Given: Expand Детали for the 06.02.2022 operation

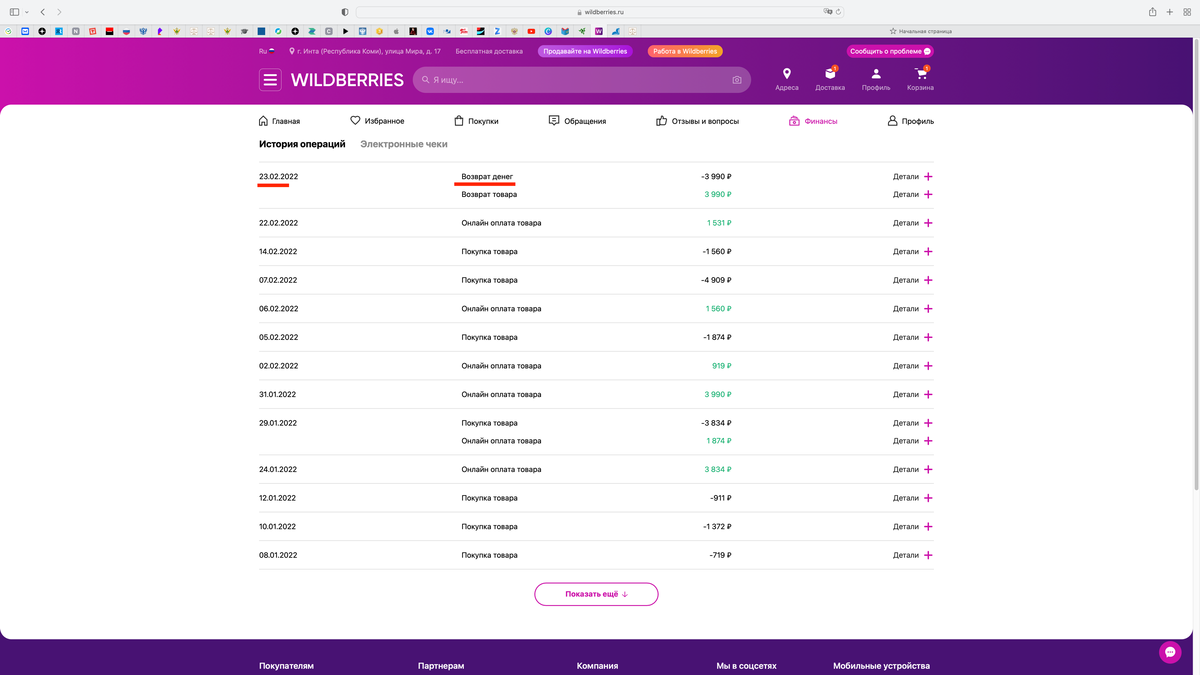Looking at the screenshot, I should [x=912, y=309].
